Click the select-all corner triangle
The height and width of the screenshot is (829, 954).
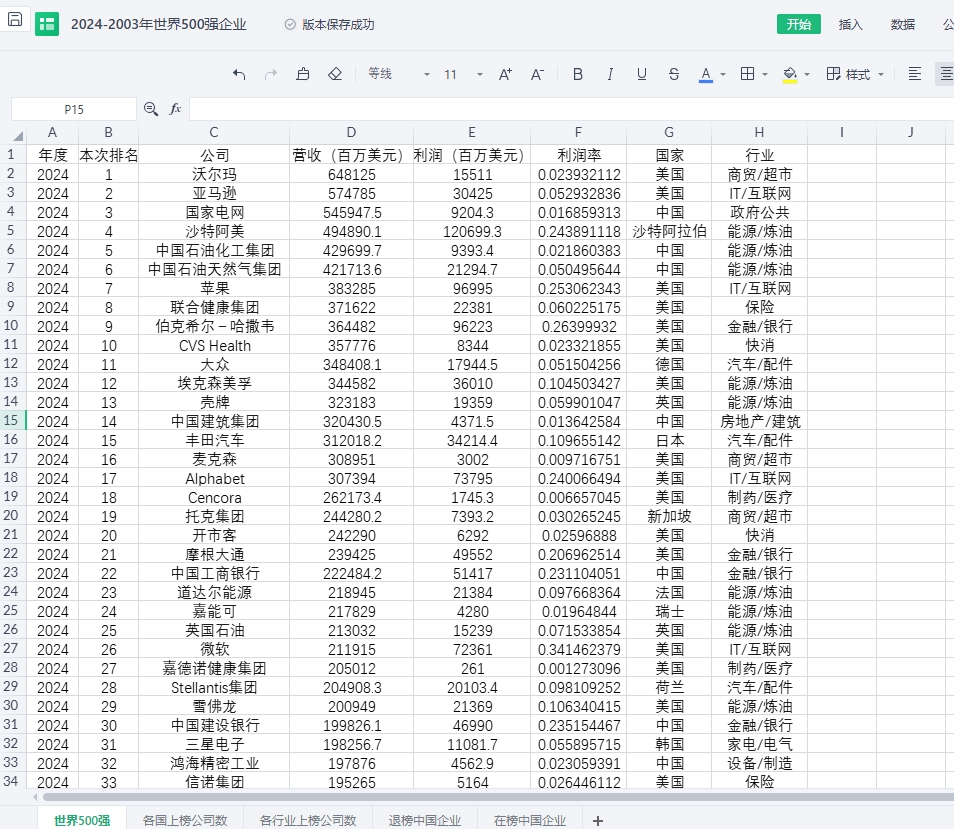(x=18, y=135)
